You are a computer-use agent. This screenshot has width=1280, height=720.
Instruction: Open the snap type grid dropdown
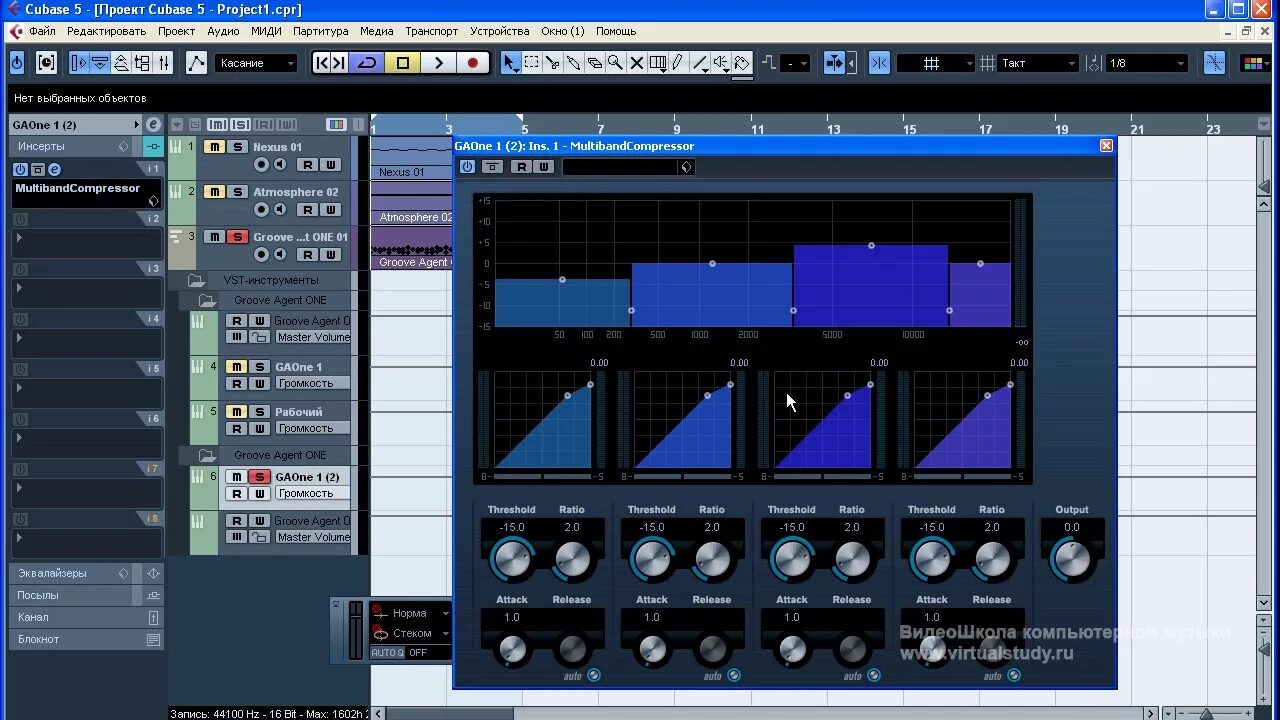(x=936, y=63)
